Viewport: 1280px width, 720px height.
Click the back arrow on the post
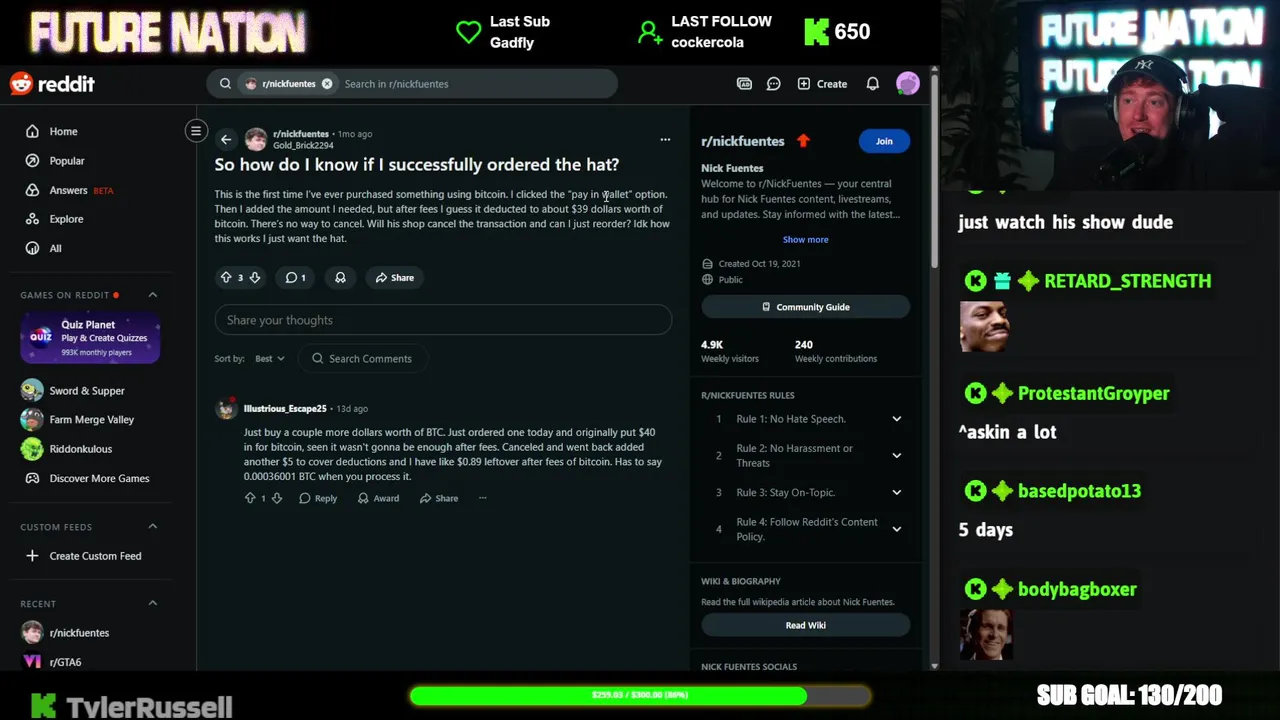coord(226,140)
